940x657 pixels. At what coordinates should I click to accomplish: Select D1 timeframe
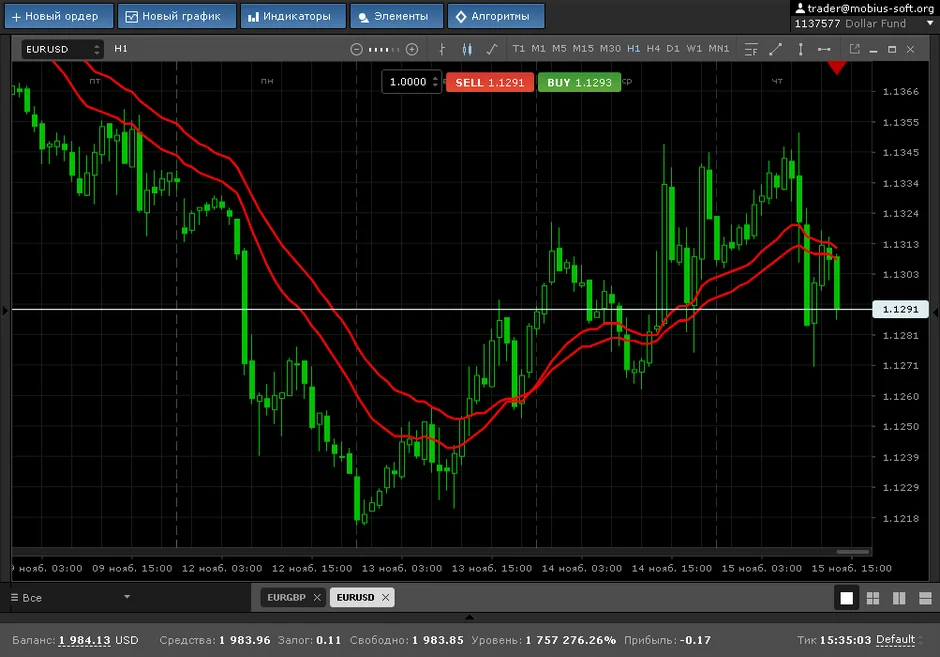tap(673, 49)
